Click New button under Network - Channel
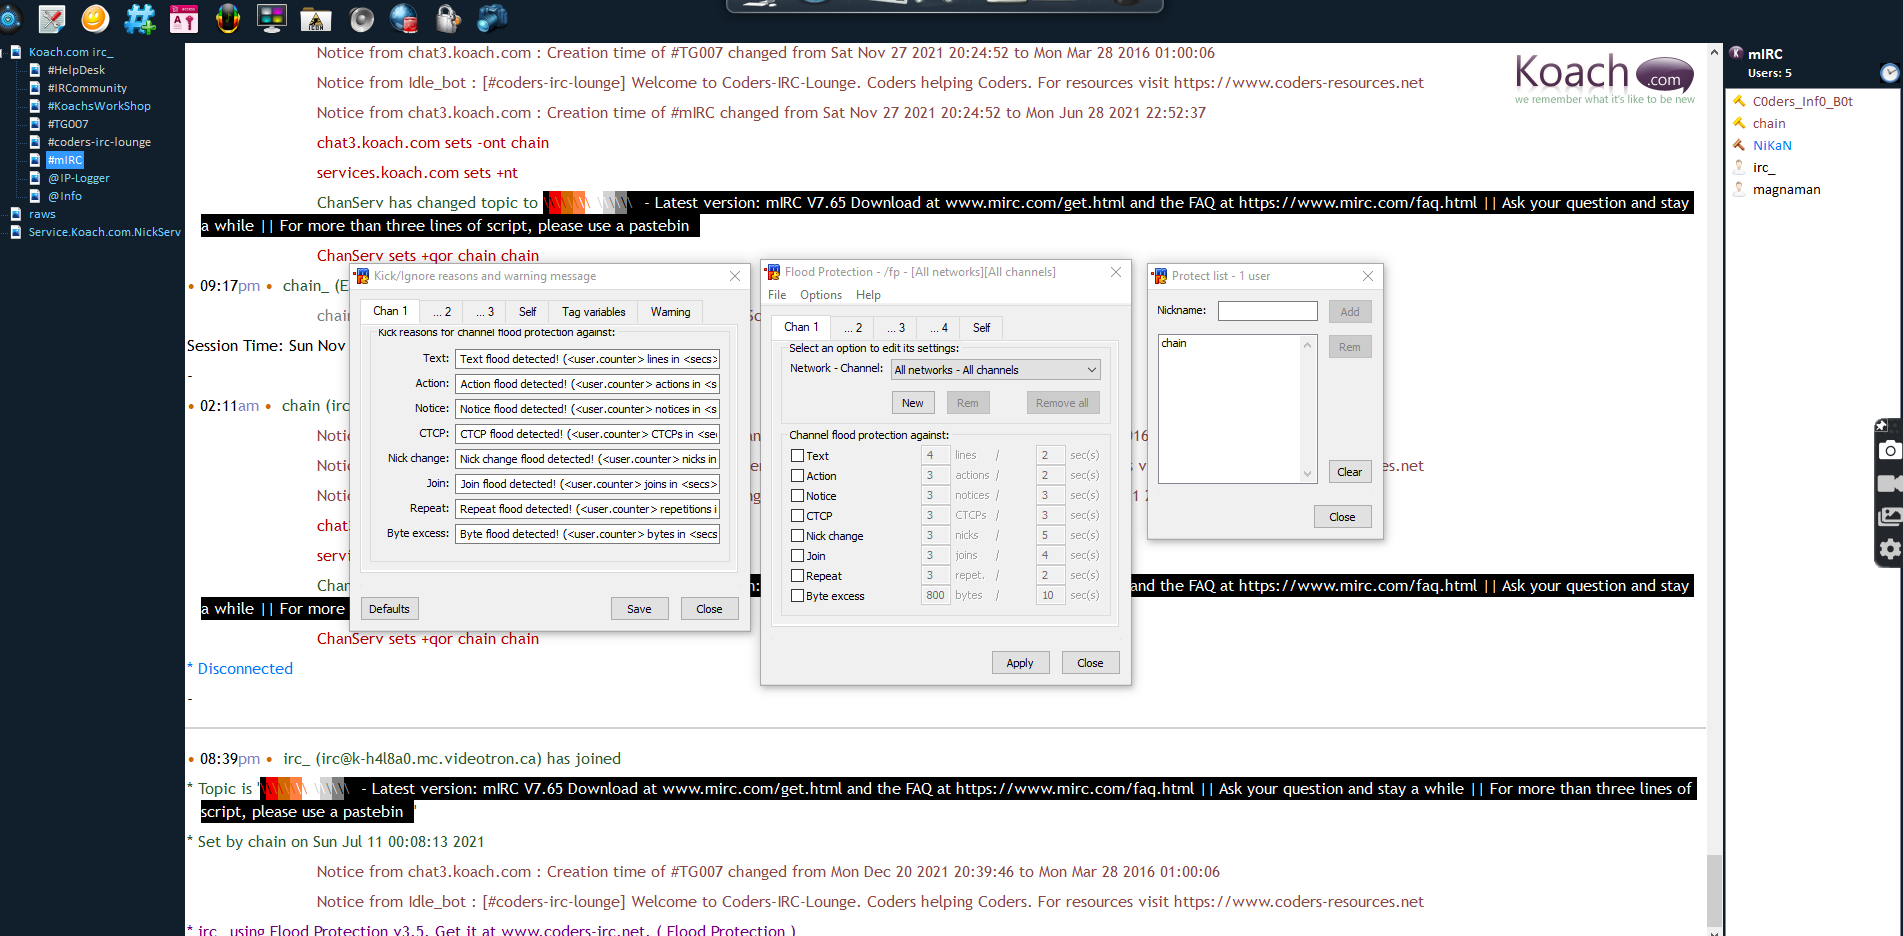 click(912, 403)
